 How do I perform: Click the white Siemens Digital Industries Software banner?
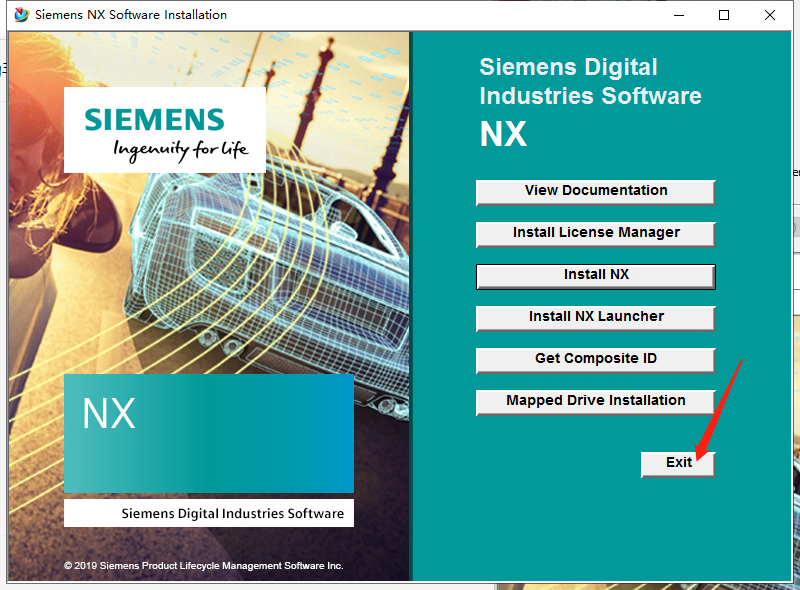click(208, 513)
